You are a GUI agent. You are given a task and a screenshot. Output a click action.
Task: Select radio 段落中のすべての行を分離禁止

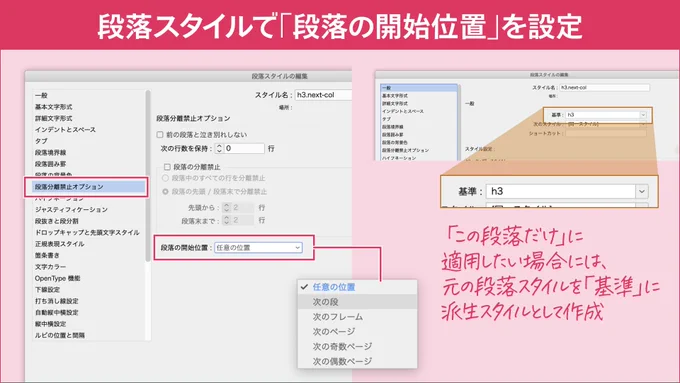pos(165,178)
